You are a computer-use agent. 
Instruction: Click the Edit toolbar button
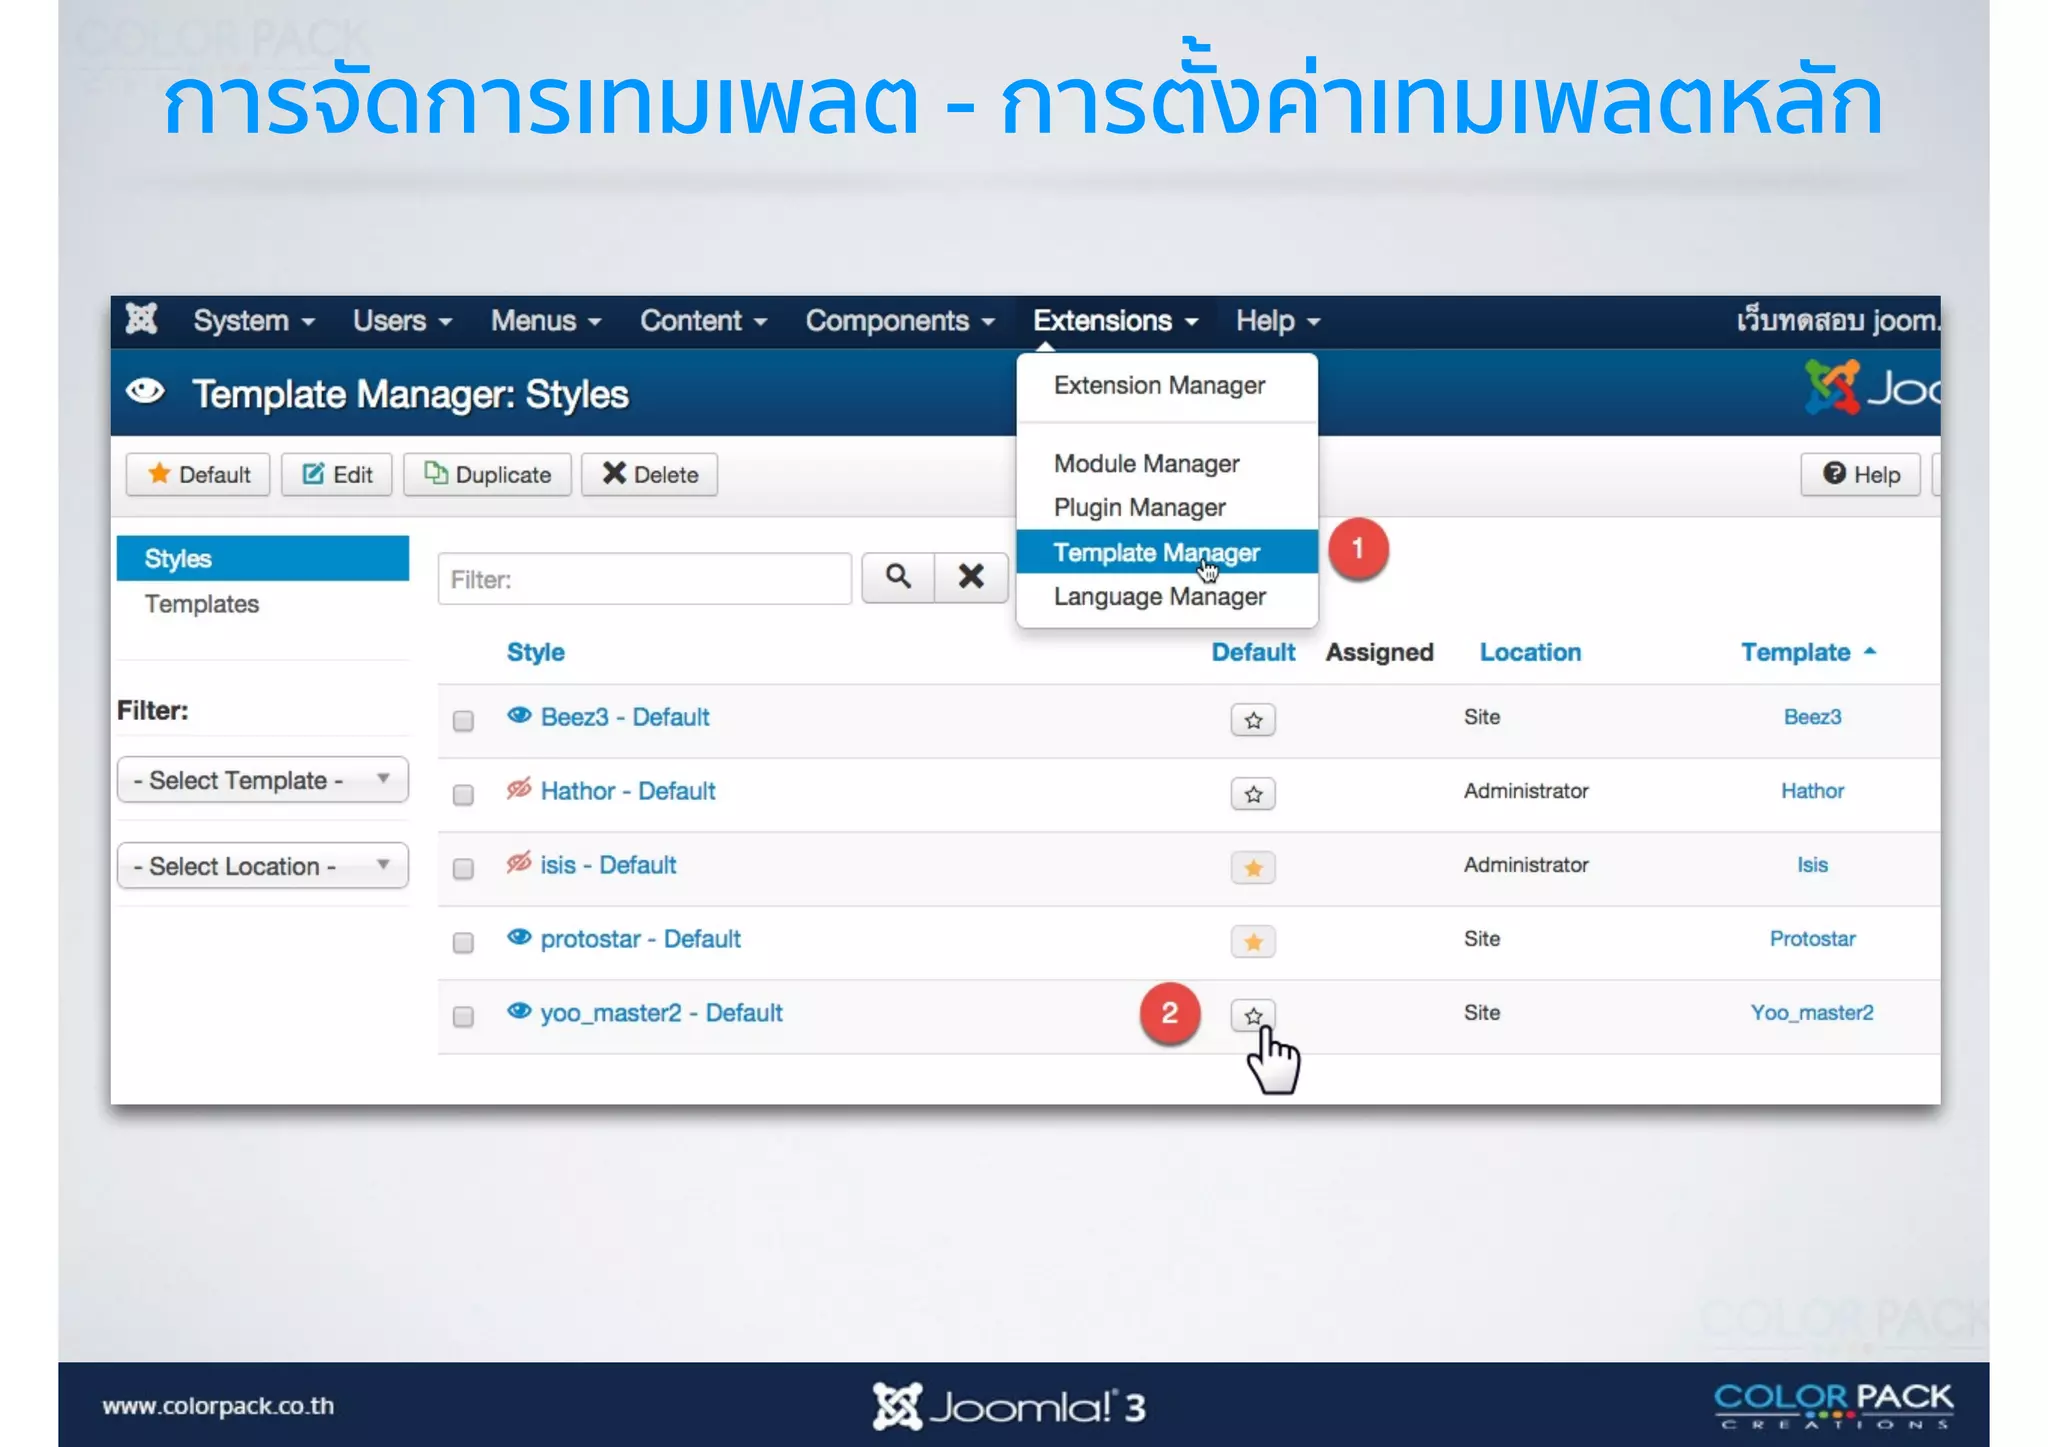point(337,475)
